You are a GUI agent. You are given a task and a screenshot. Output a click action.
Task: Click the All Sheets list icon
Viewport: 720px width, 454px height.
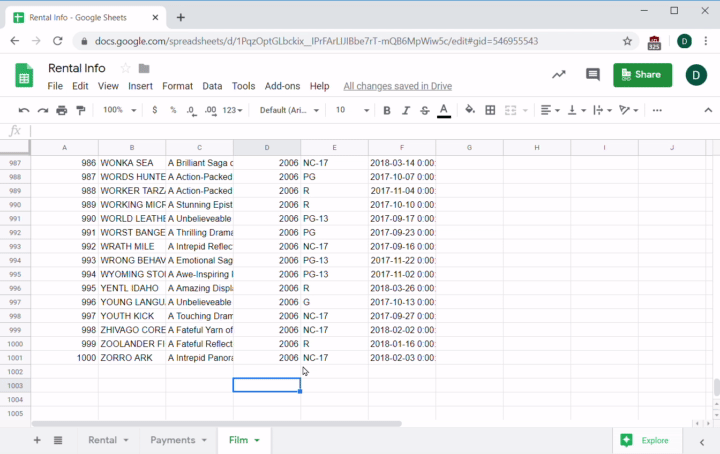[x=58, y=440]
